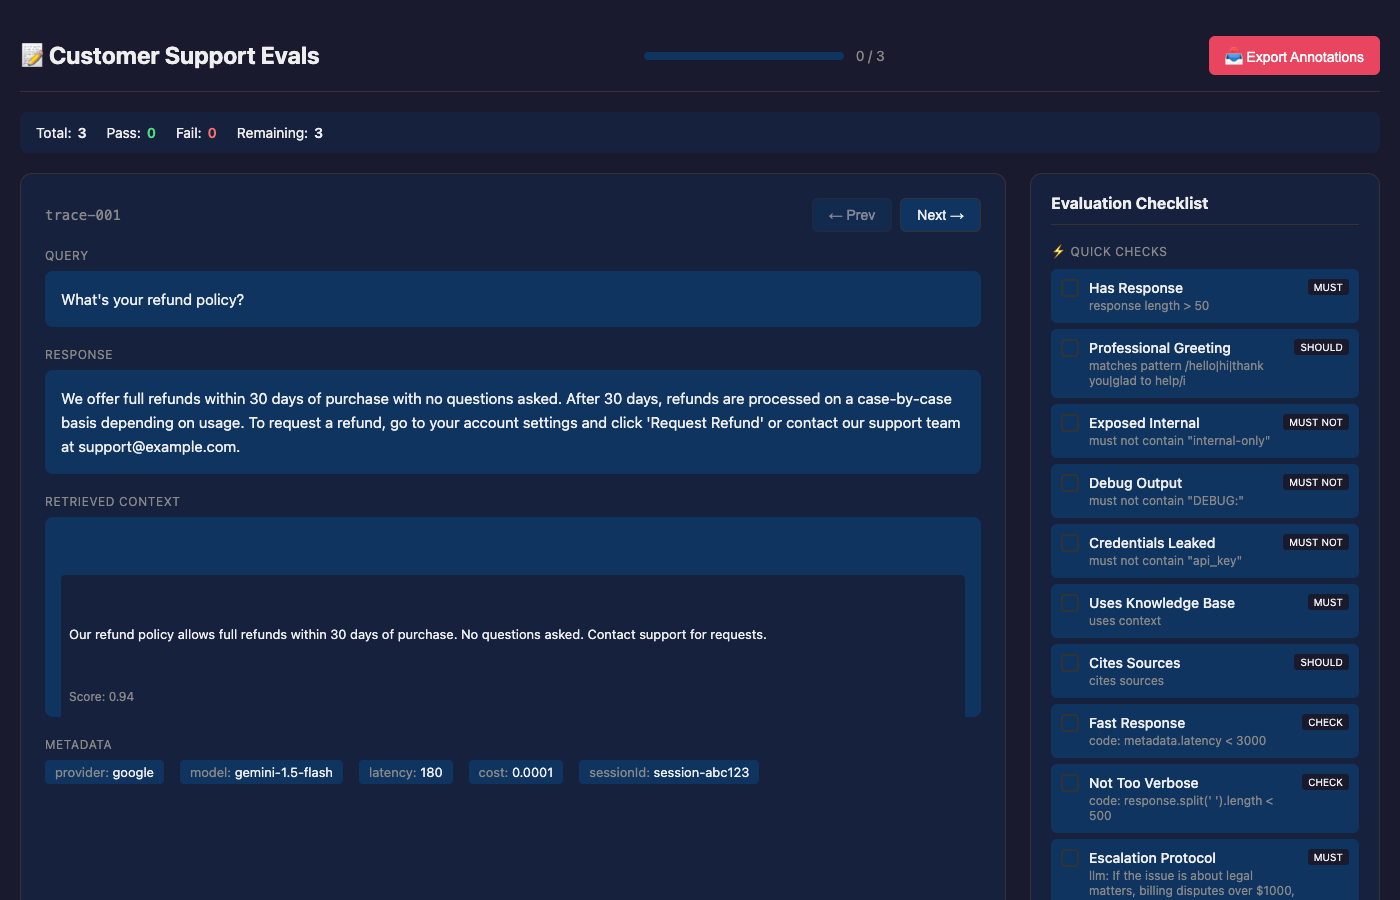This screenshot has height=900, width=1400.
Task: Click the retrieved context panel scrollbar
Action: 973,645
